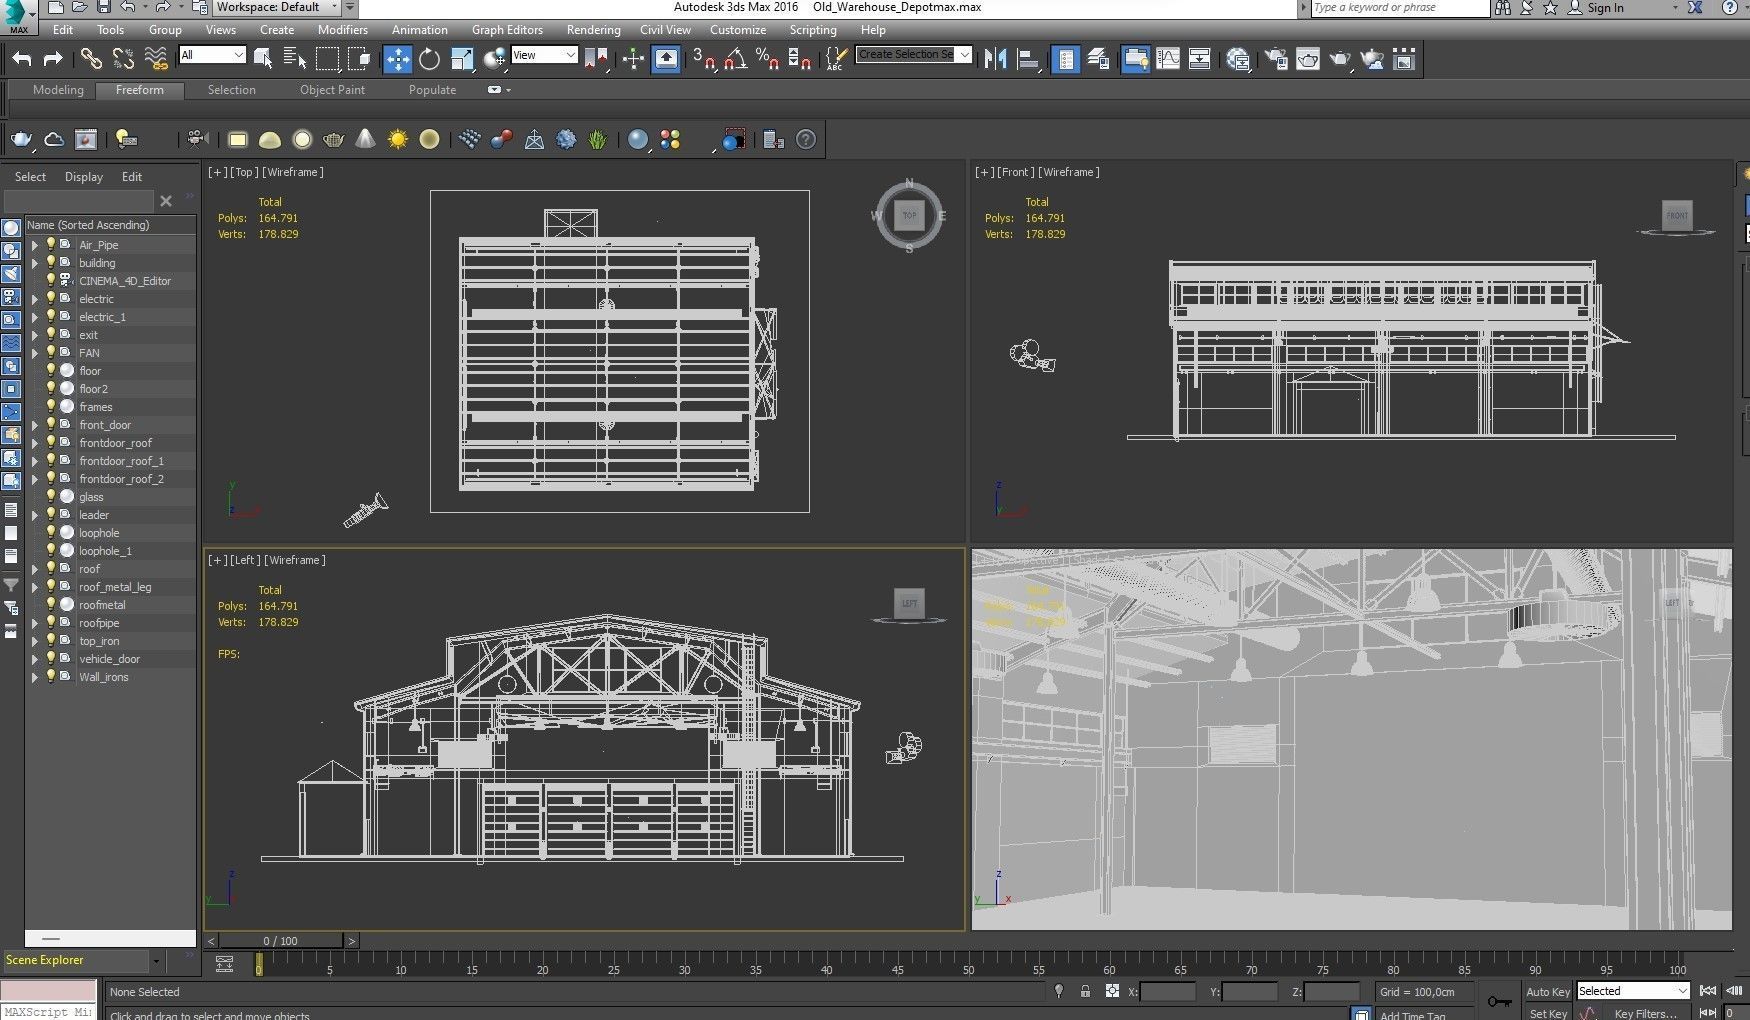Click the Auto Key button
This screenshot has height=1020, width=1750.
tap(1547, 991)
